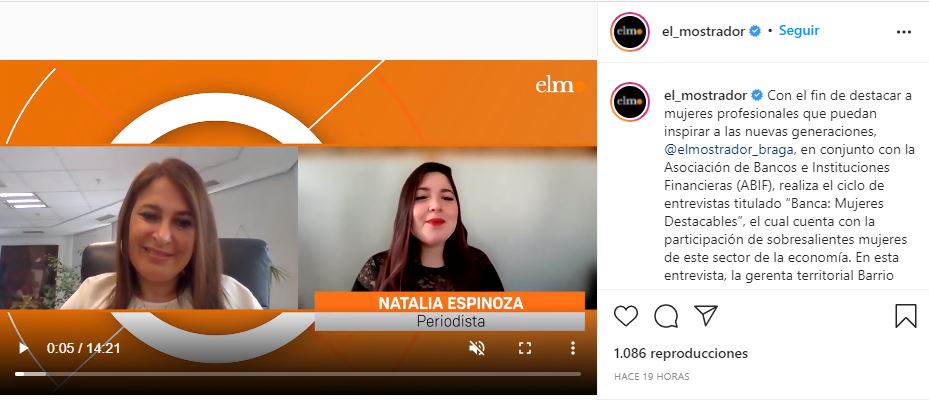Screen dimensions: 929x400
Task: Save the post with bookmark icon
Action: click(x=905, y=316)
